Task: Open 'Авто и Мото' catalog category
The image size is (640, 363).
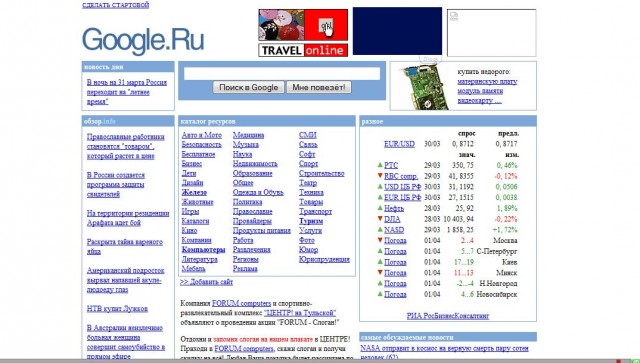Action: coord(202,135)
